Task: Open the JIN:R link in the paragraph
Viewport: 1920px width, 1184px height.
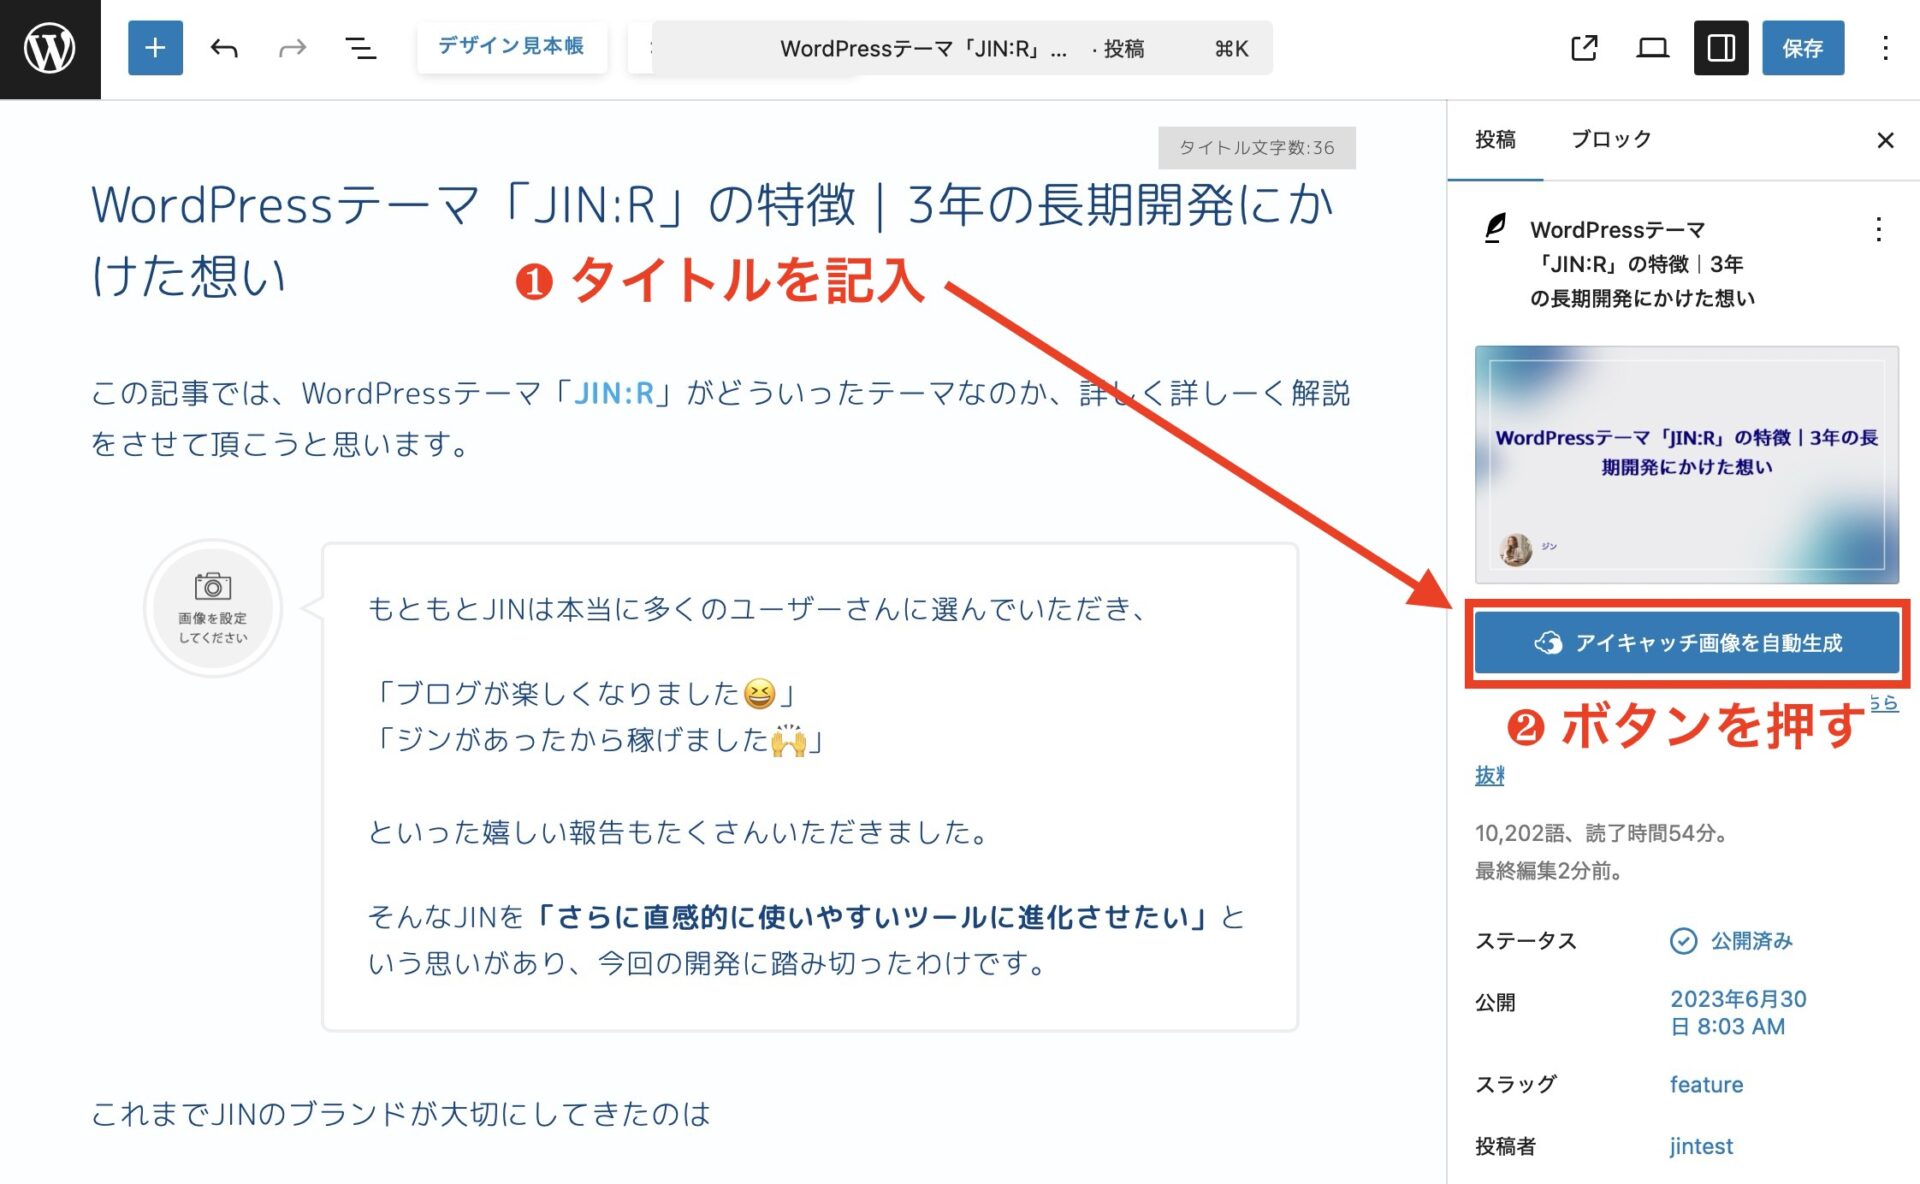Action: (613, 393)
